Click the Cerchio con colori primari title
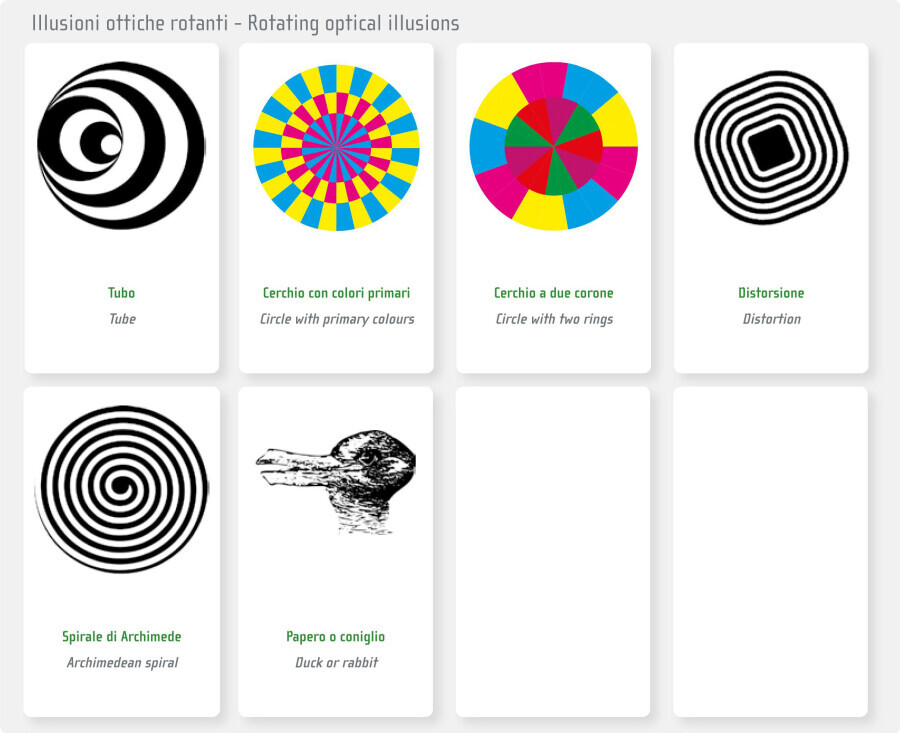The image size is (900, 733). coord(336,293)
